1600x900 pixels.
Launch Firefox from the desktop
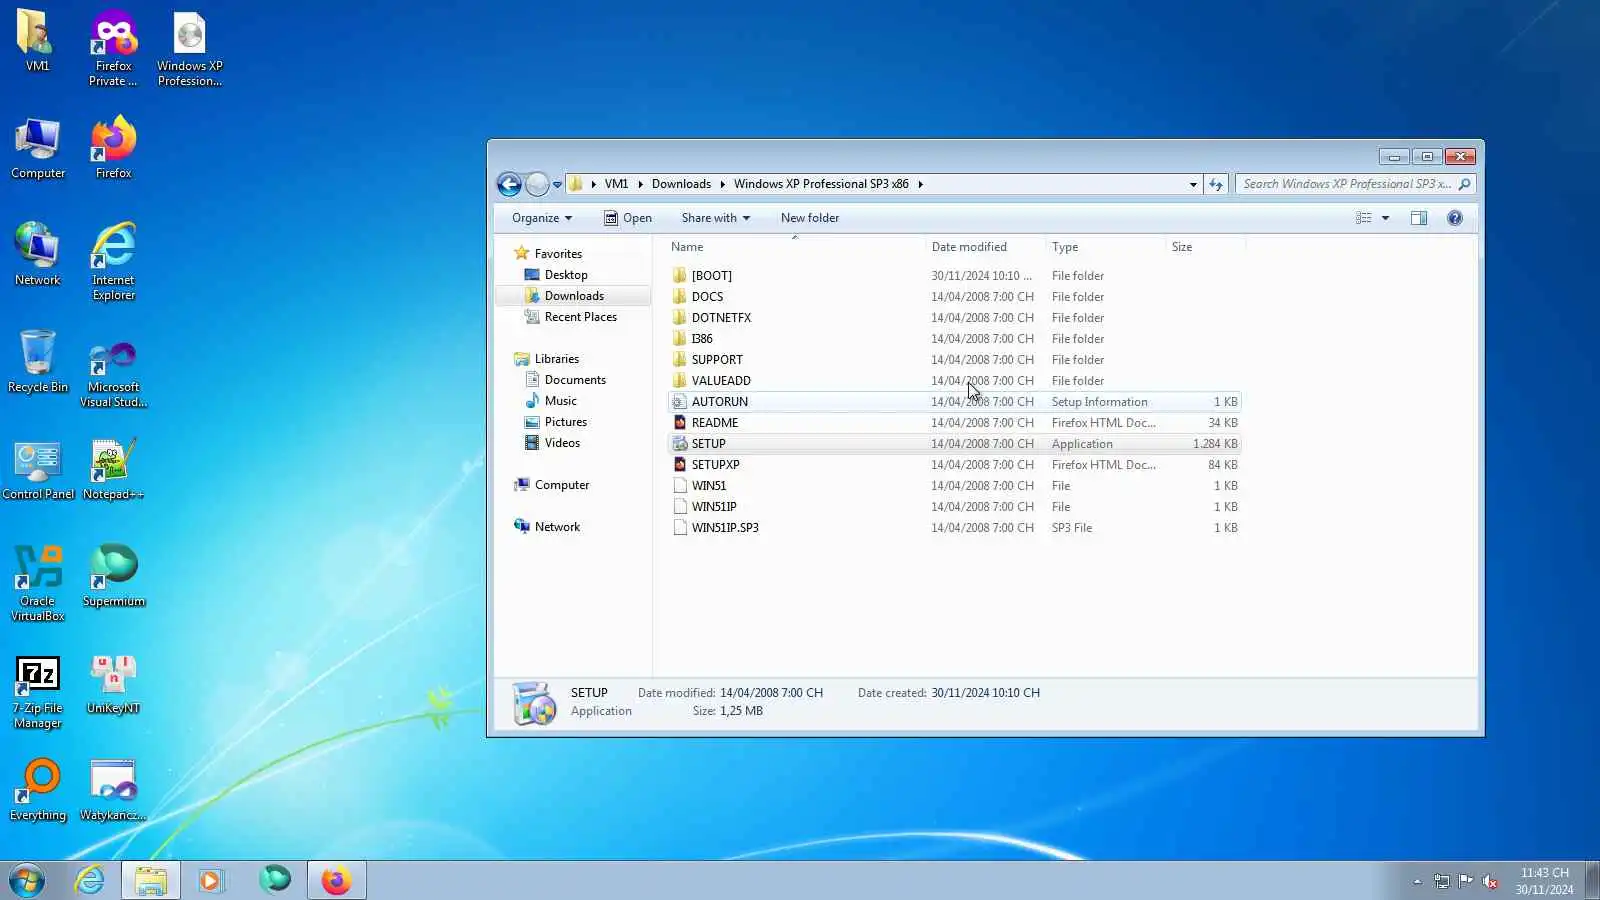113,149
